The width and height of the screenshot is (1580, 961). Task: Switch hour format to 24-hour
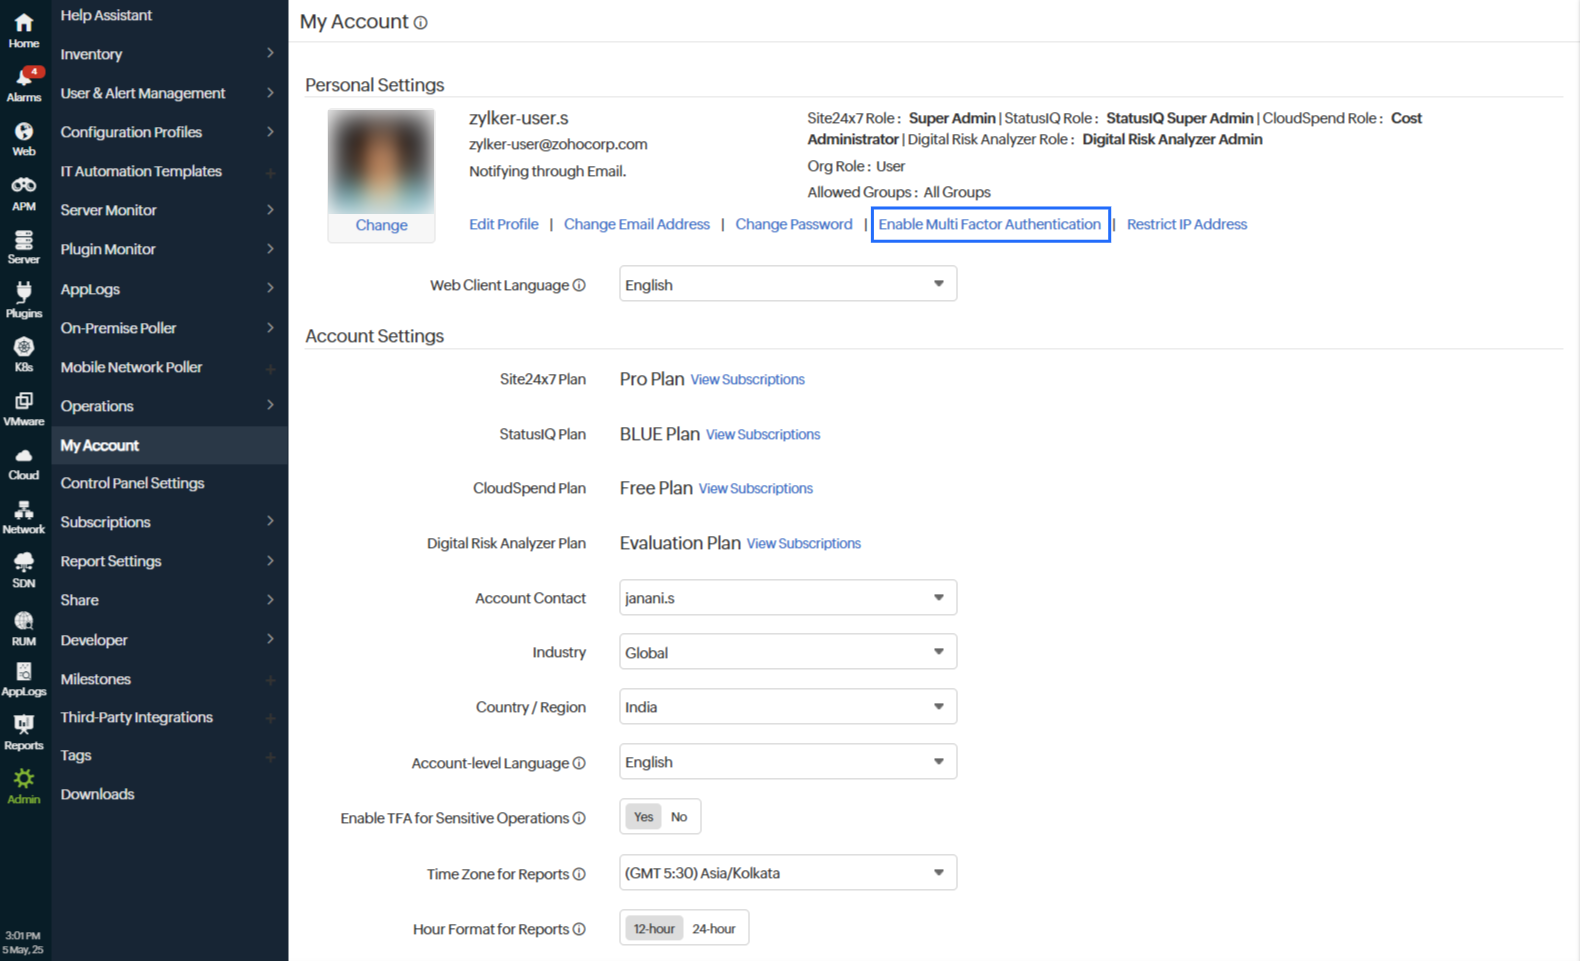714,929
